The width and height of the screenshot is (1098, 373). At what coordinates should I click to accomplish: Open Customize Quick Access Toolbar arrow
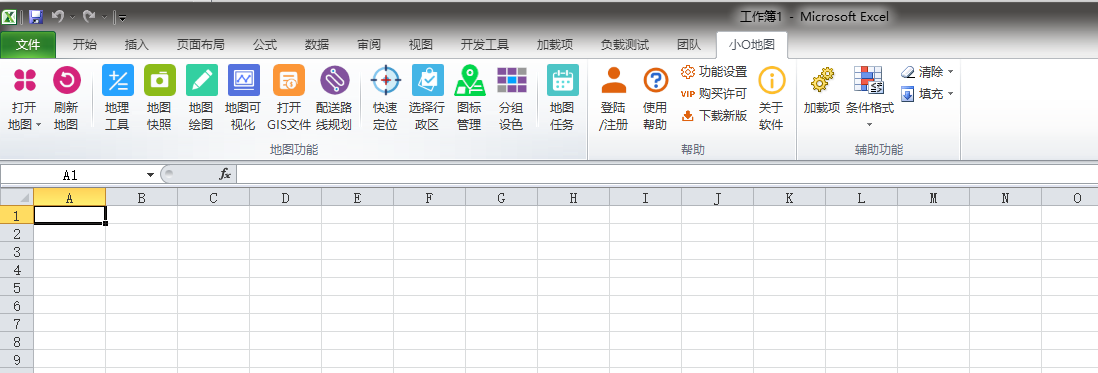point(123,17)
